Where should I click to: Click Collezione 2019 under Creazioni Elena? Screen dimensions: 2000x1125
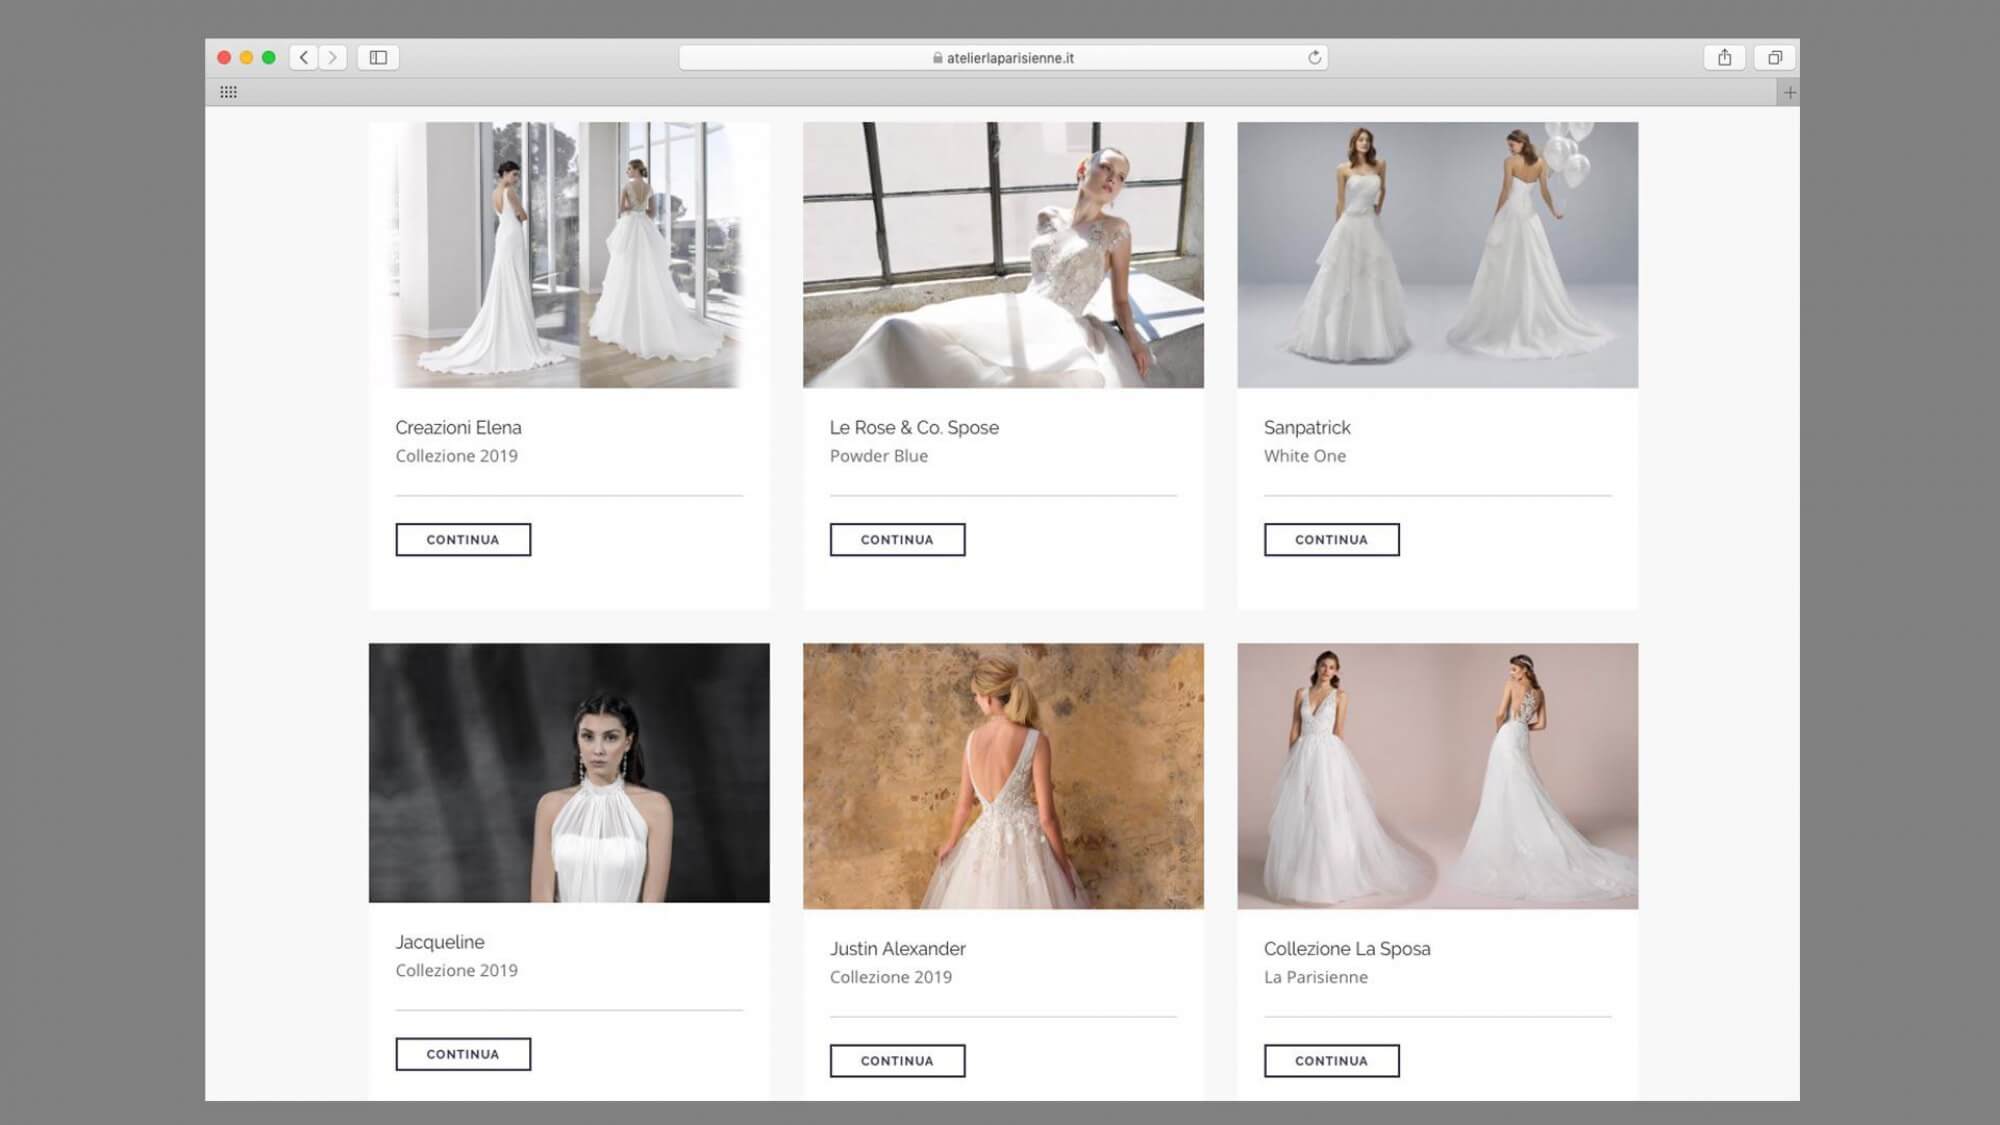tap(456, 456)
